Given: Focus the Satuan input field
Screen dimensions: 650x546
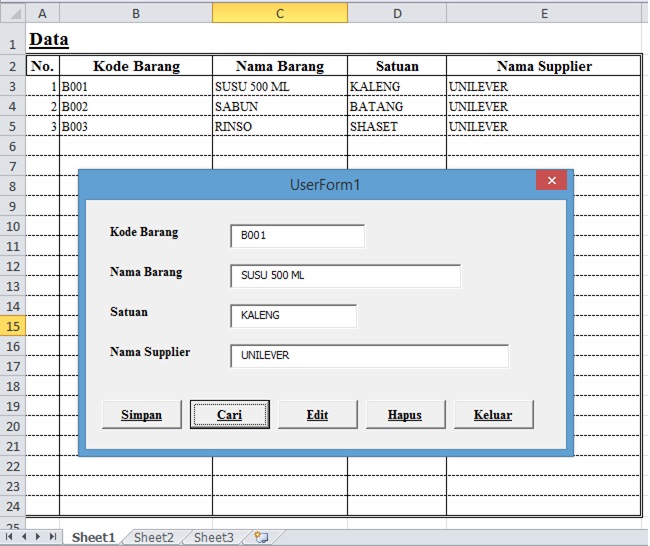Looking at the screenshot, I should (x=293, y=316).
